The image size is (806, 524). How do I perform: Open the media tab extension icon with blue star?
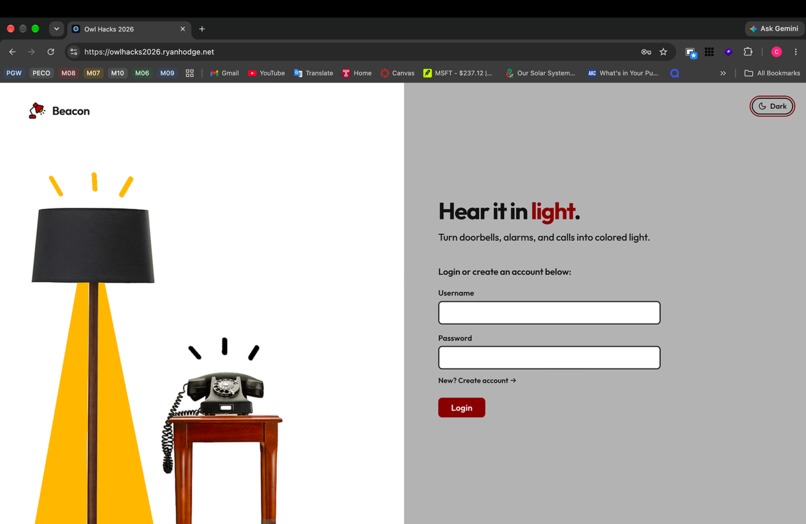[691, 52]
